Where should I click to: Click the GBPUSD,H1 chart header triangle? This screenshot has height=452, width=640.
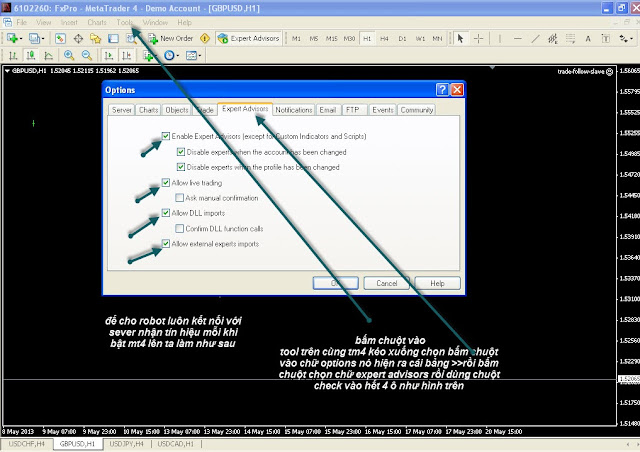[7, 71]
